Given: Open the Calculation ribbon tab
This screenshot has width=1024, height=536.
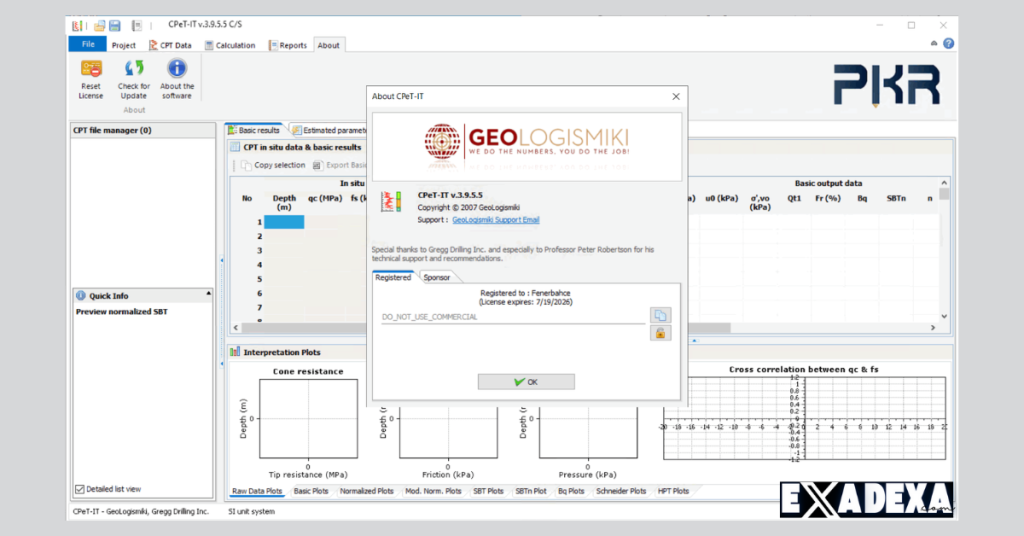Looking at the screenshot, I should pos(230,45).
